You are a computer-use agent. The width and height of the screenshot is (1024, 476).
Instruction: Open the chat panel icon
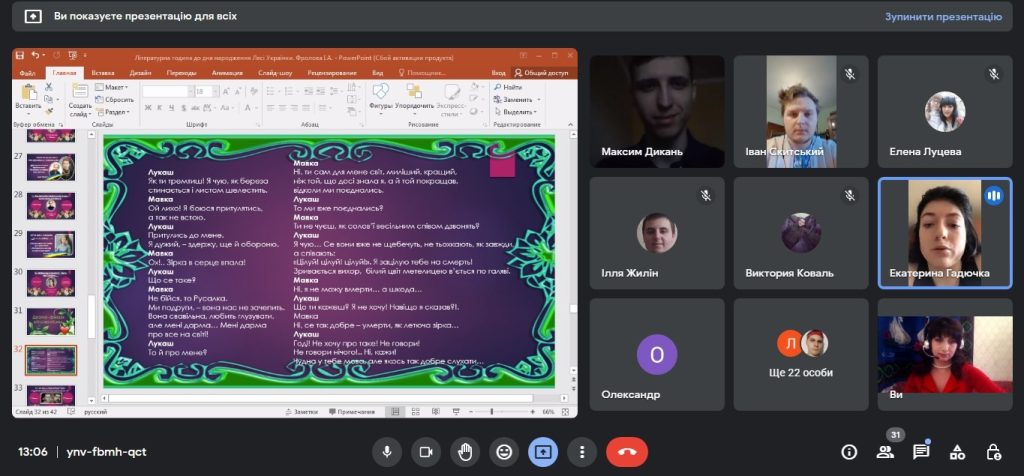click(x=921, y=451)
